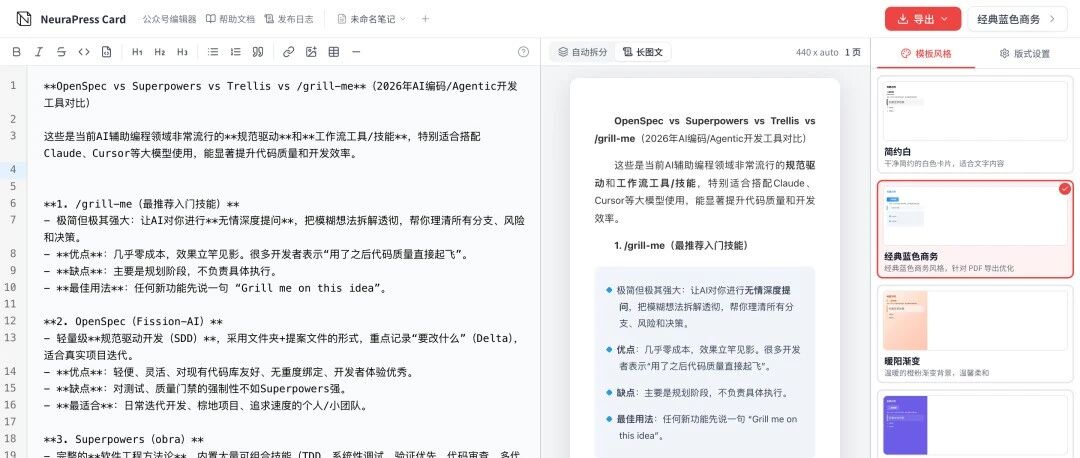Insert inline code
The height and width of the screenshot is (458, 1080).
(x=83, y=52)
